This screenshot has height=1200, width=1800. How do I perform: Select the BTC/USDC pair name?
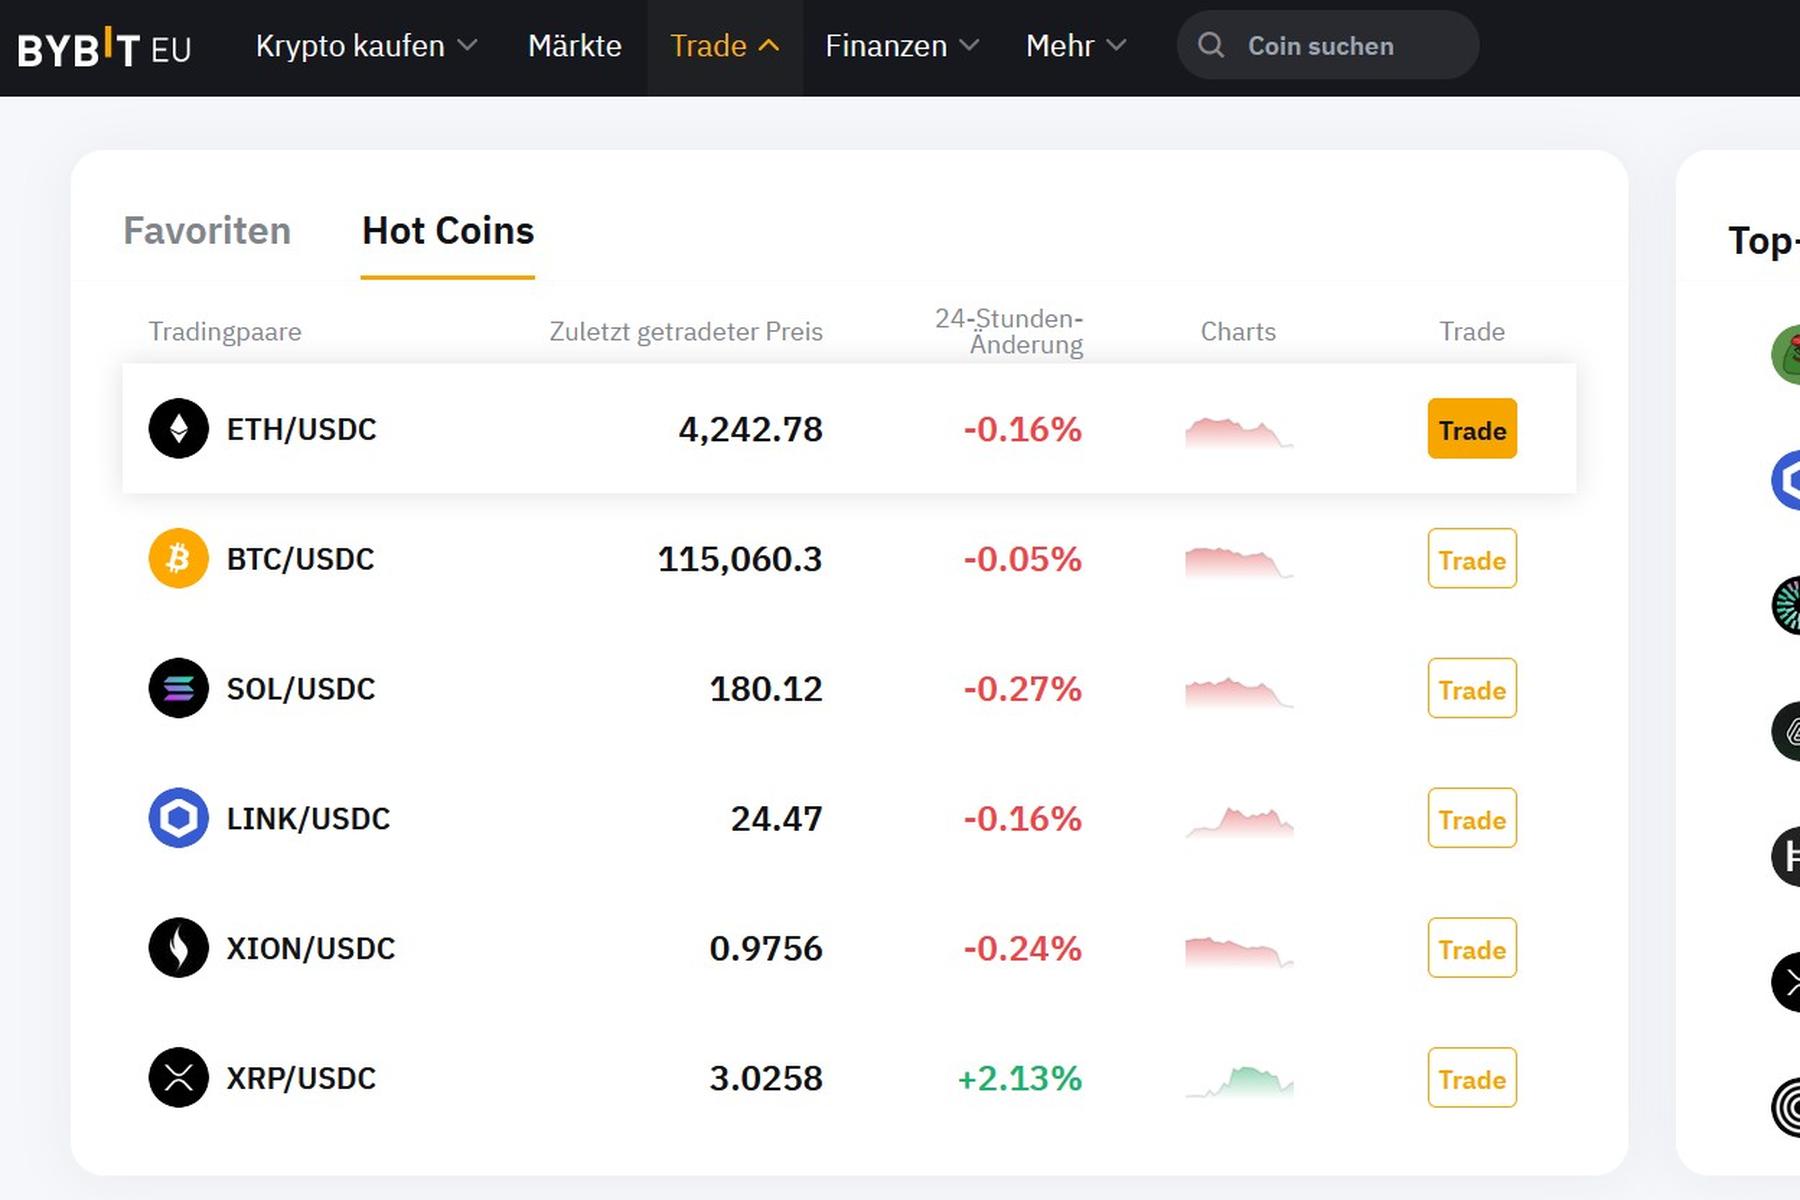(300, 559)
